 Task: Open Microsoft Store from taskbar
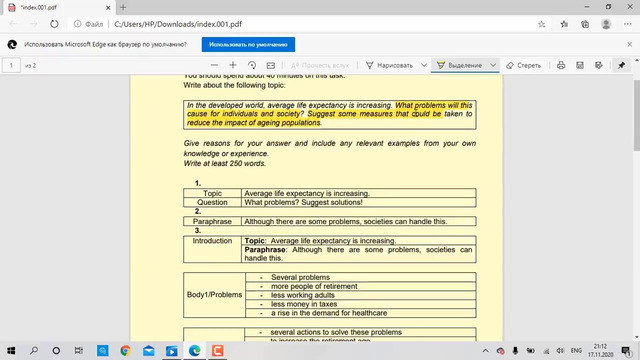(x=102, y=351)
